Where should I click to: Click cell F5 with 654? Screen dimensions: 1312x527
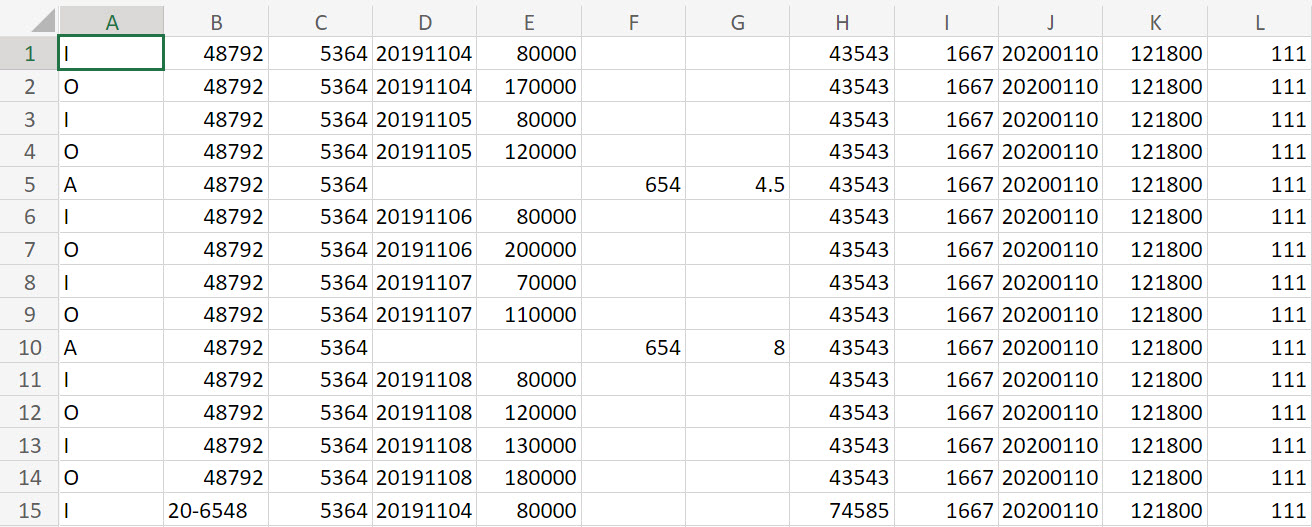(x=633, y=184)
